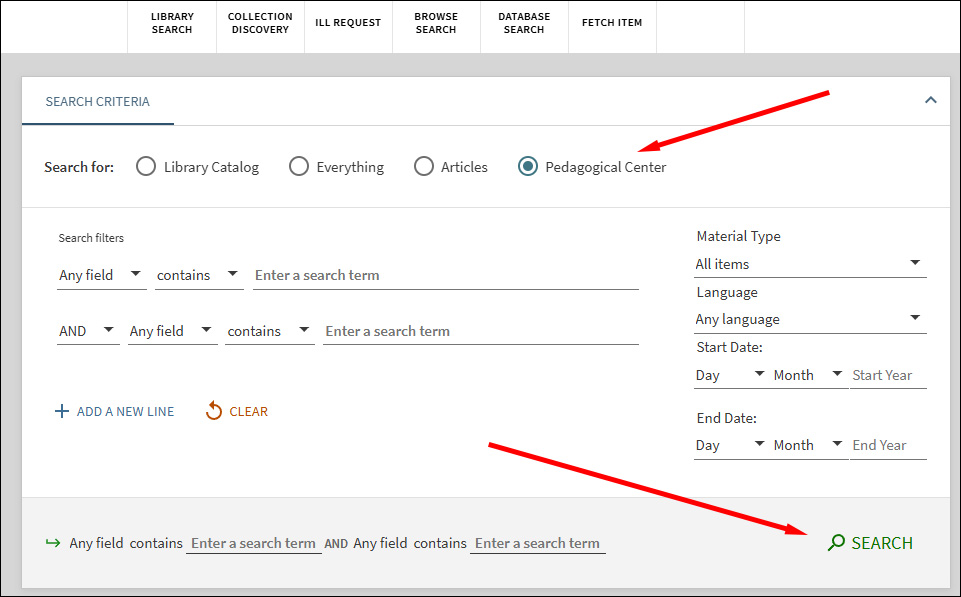Viewport: 961px width, 597px height.
Task: Choose the Everything search scope radio
Action: tap(298, 167)
